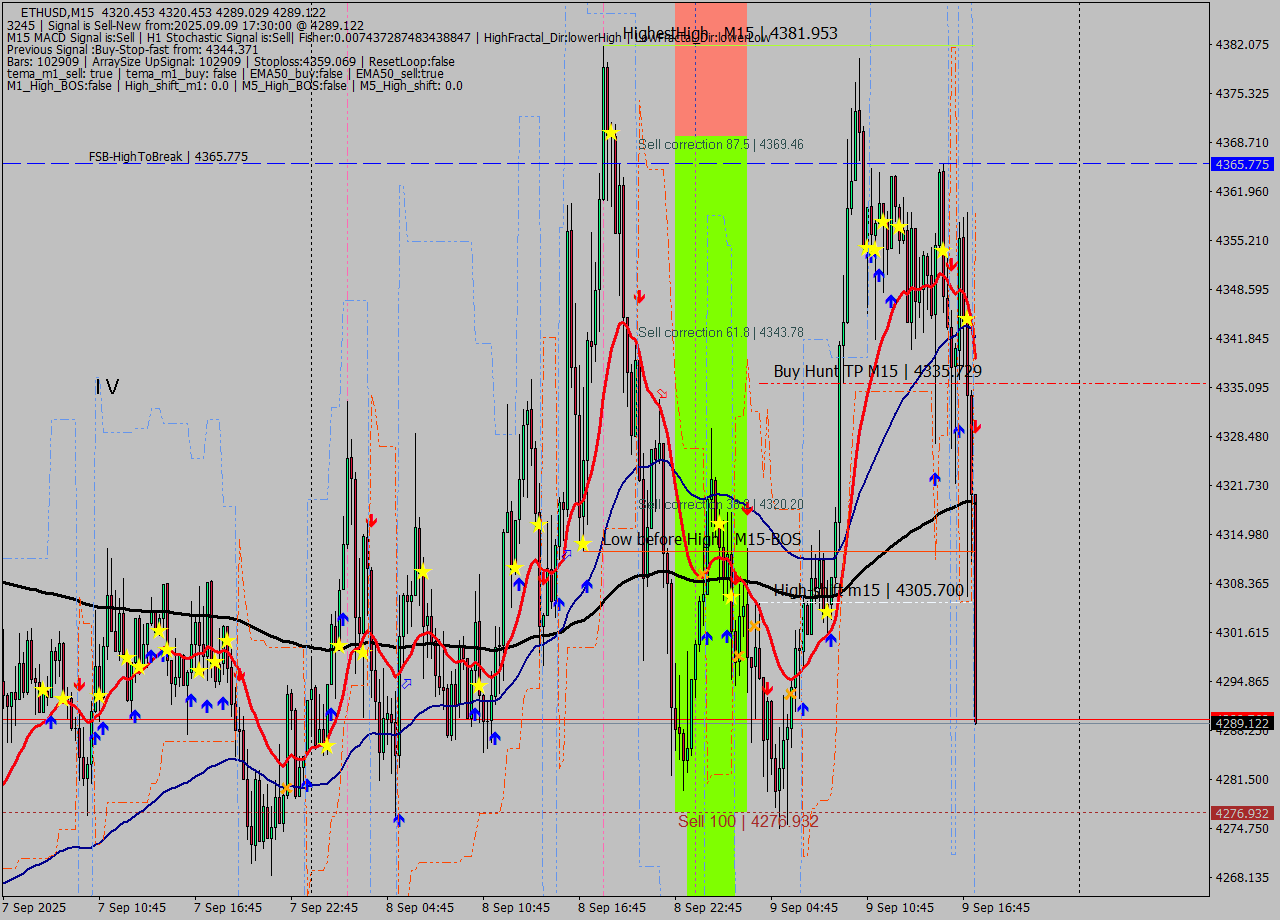This screenshot has height=920, width=1280.
Task: Click the HighestHigh M15 4381.953 label
Action: click(x=730, y=34)
